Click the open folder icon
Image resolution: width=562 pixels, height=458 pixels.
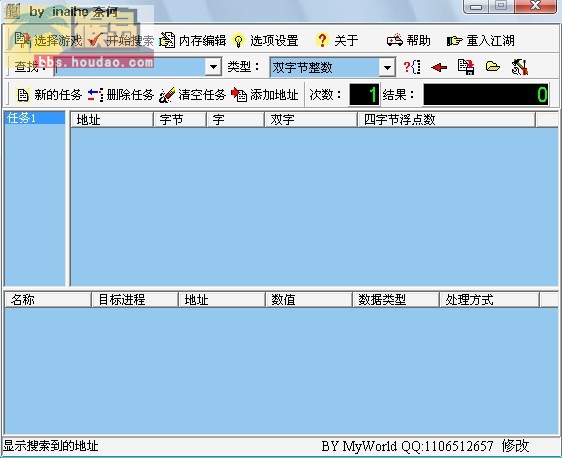(x=493, y=67)
